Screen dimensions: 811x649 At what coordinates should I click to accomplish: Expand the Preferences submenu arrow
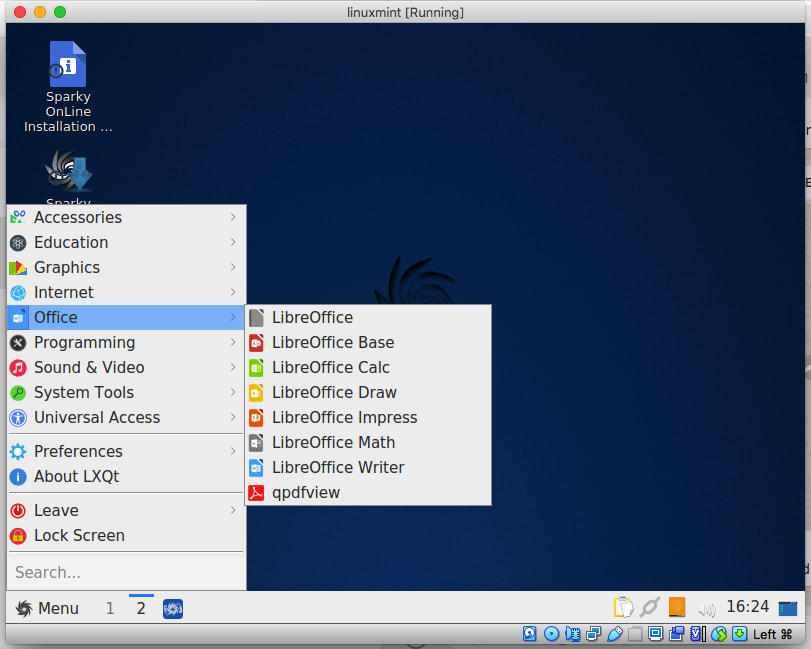233,451
